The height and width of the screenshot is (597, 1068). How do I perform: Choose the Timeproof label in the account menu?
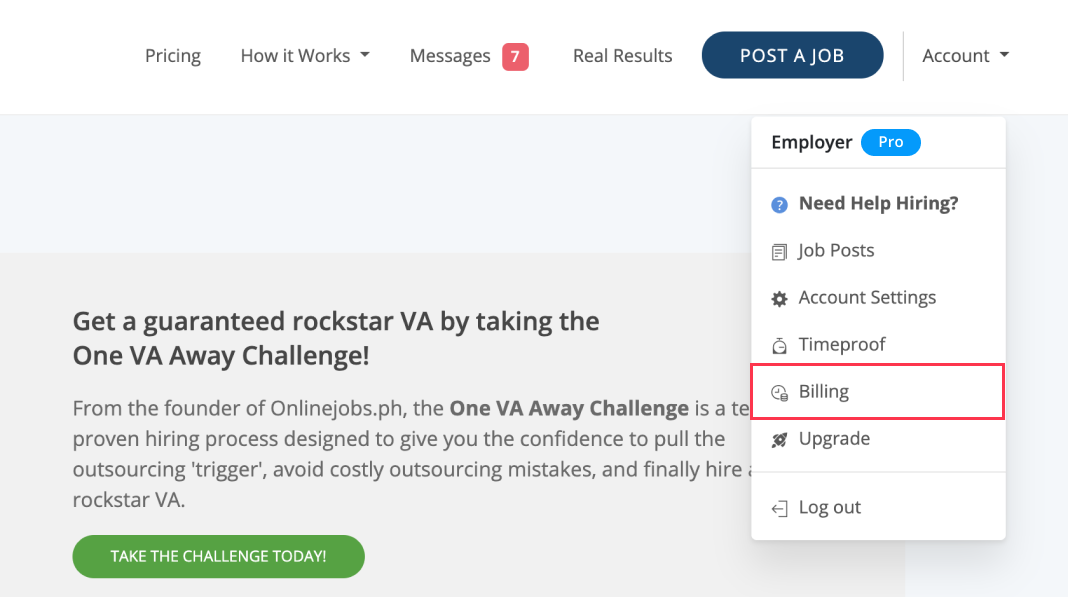coord(842,345)
